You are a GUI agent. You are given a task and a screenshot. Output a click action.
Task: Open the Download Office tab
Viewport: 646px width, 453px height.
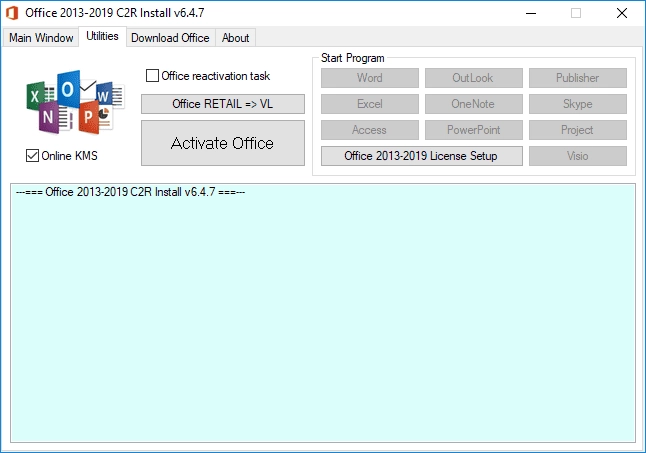pos(170,38)
